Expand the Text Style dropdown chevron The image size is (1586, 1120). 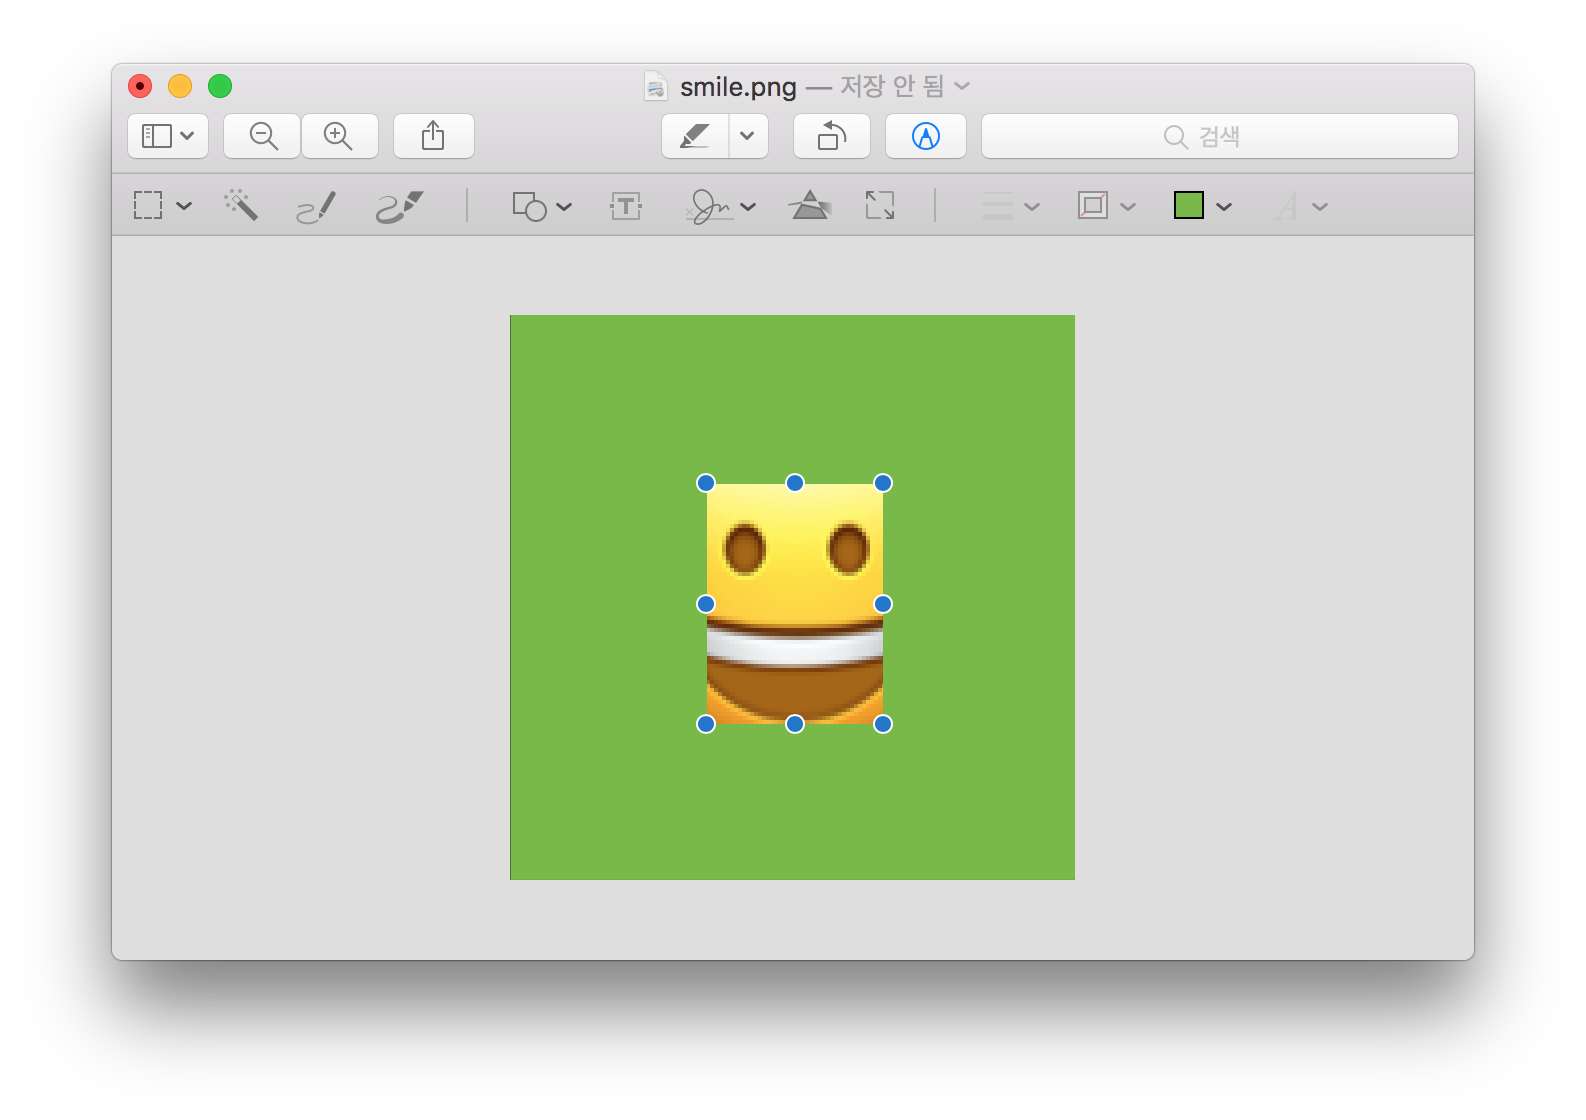1320,207
